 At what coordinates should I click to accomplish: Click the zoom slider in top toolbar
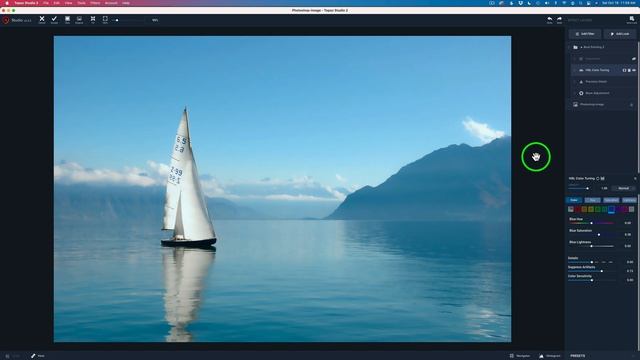click(129, 20)
